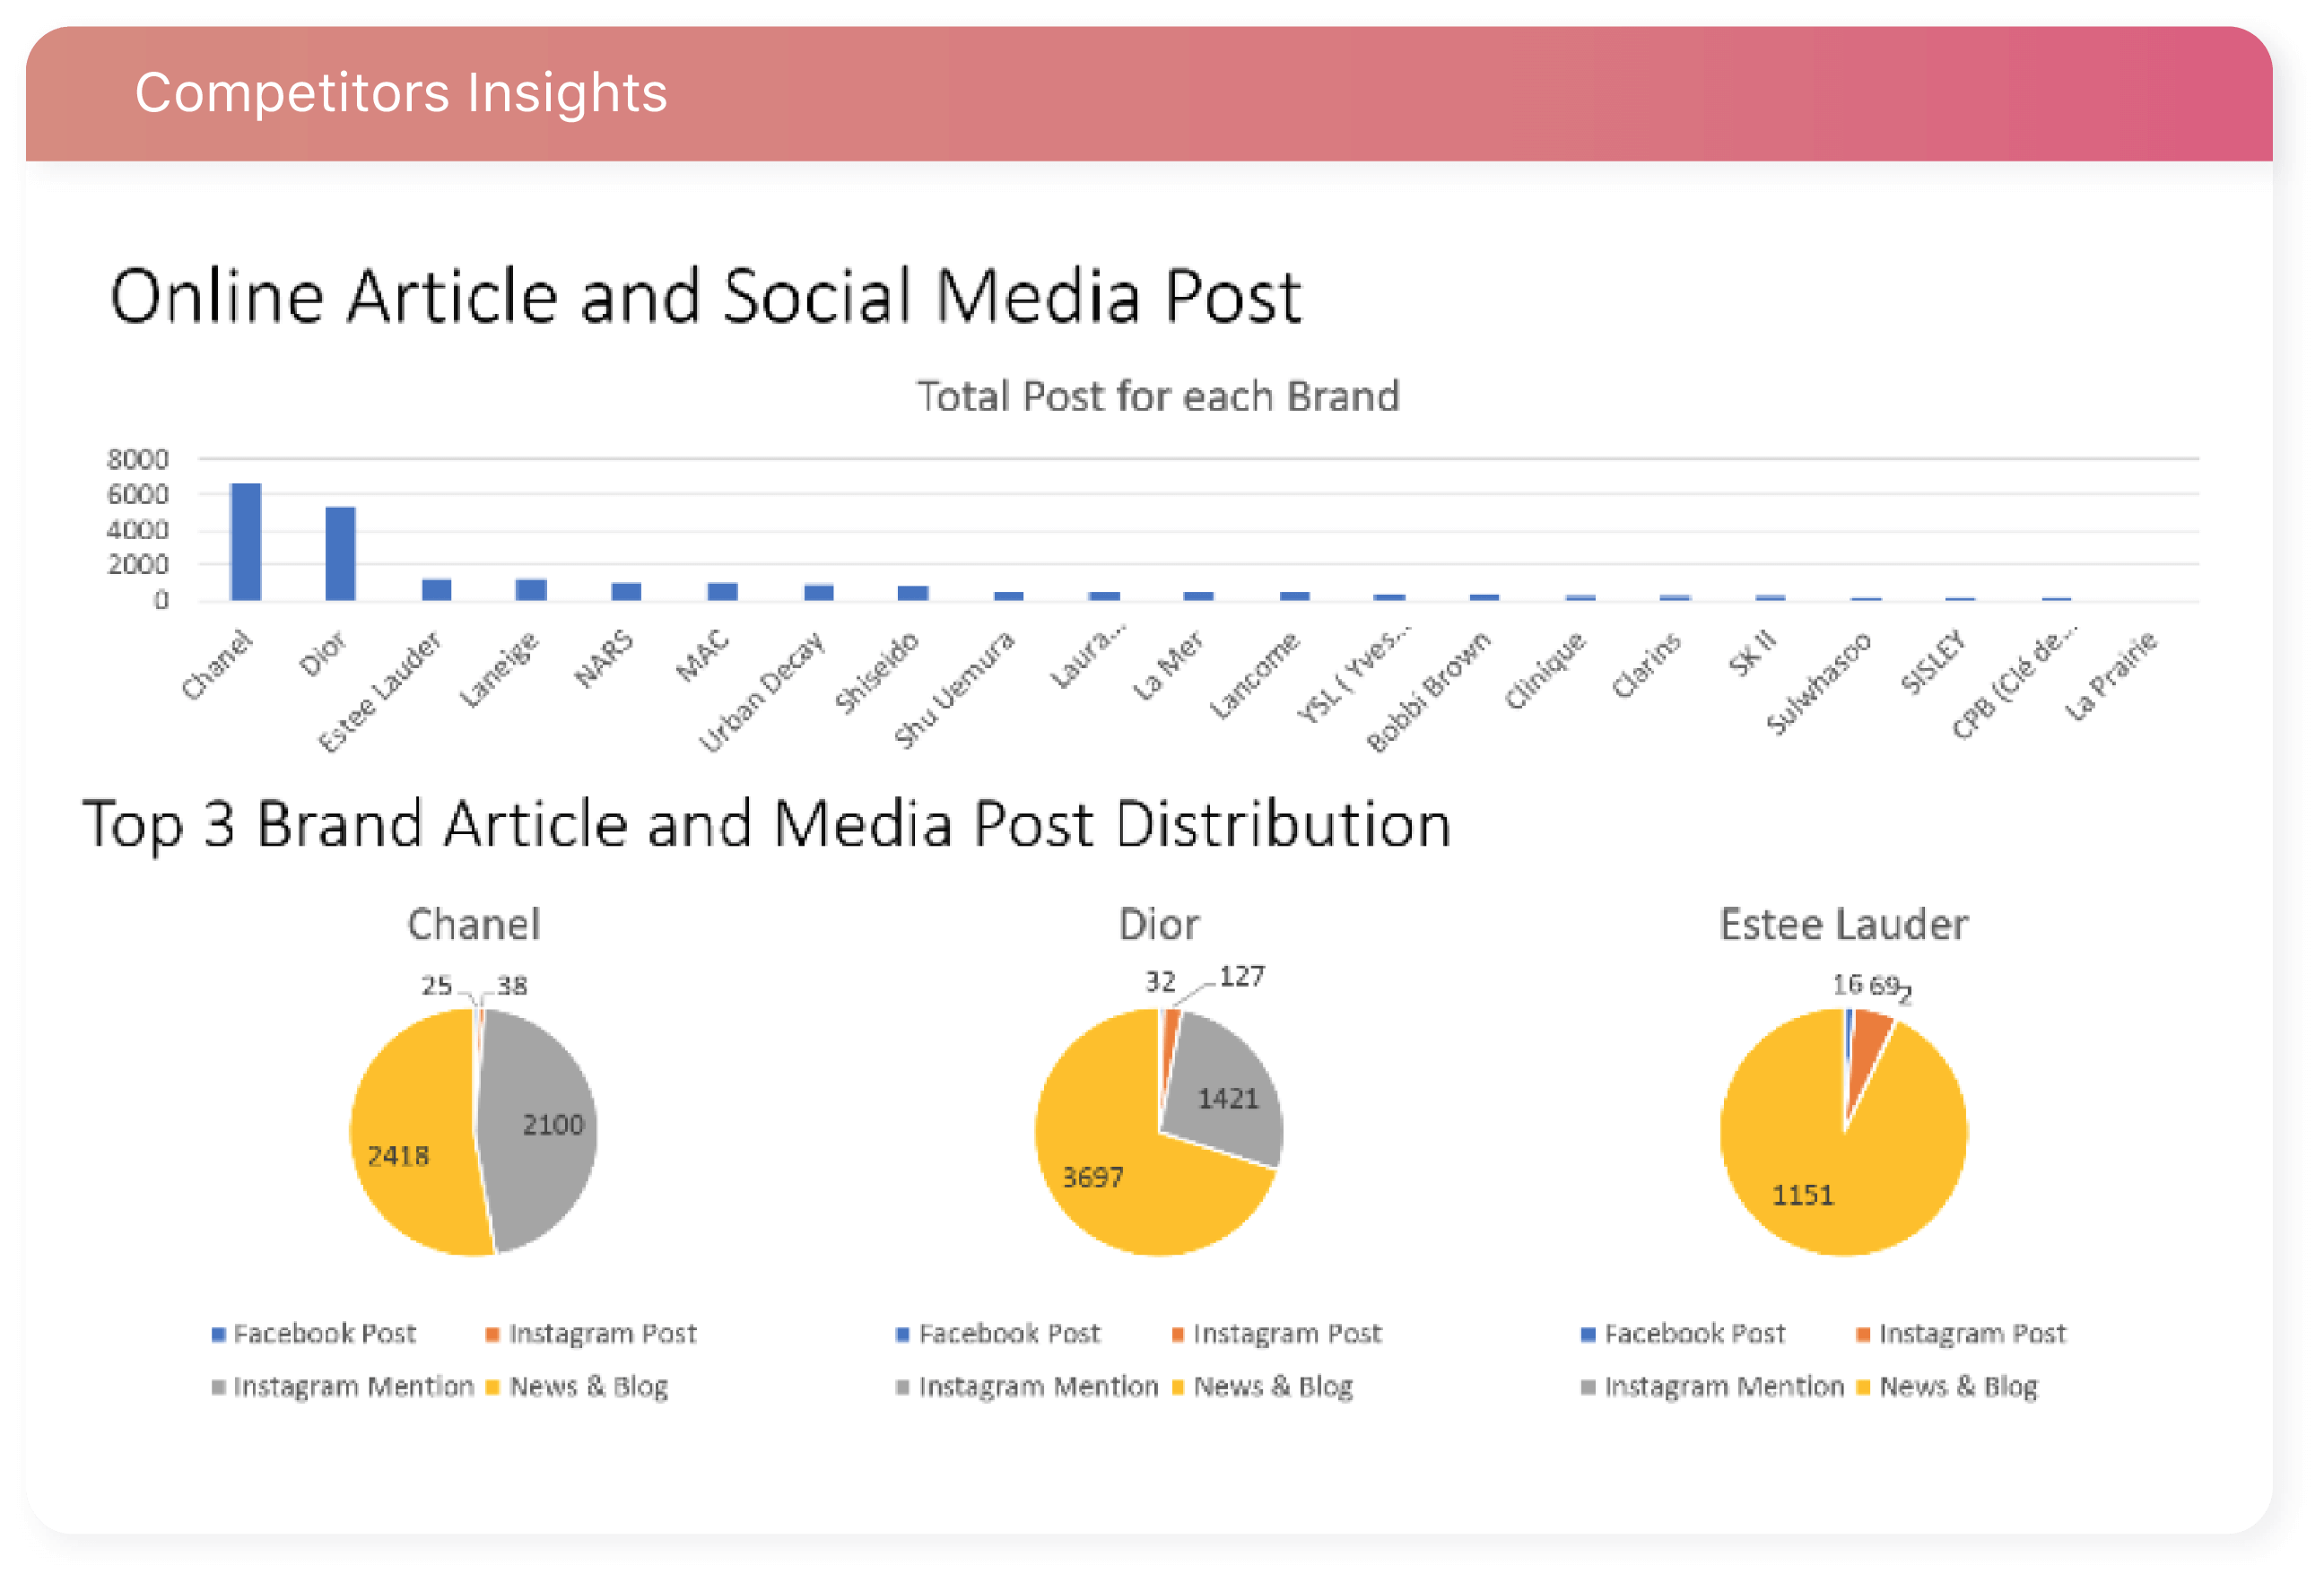The width and height of the screenshot is (2324, 1583).
Task: Click the Clarins axis label
Action: [x=1646, y=664]
